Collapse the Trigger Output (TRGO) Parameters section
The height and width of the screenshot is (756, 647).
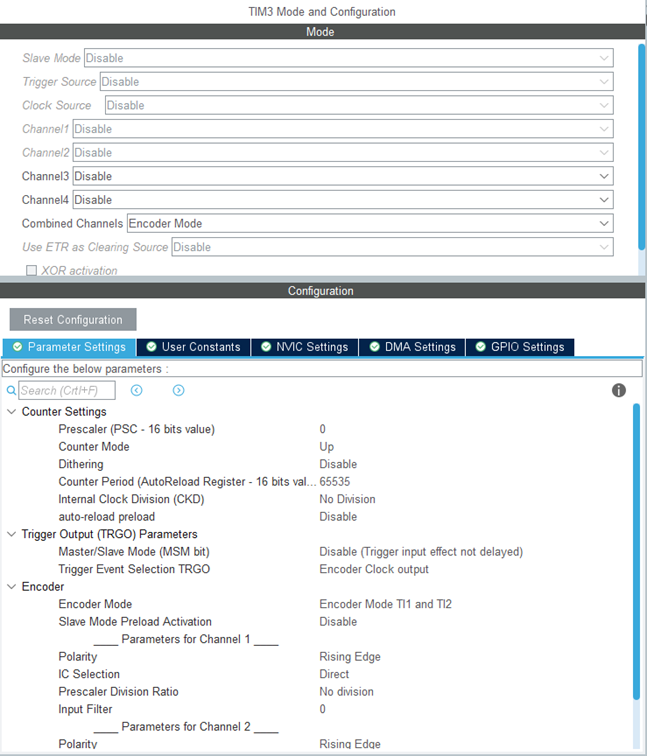tap(11, 534)
